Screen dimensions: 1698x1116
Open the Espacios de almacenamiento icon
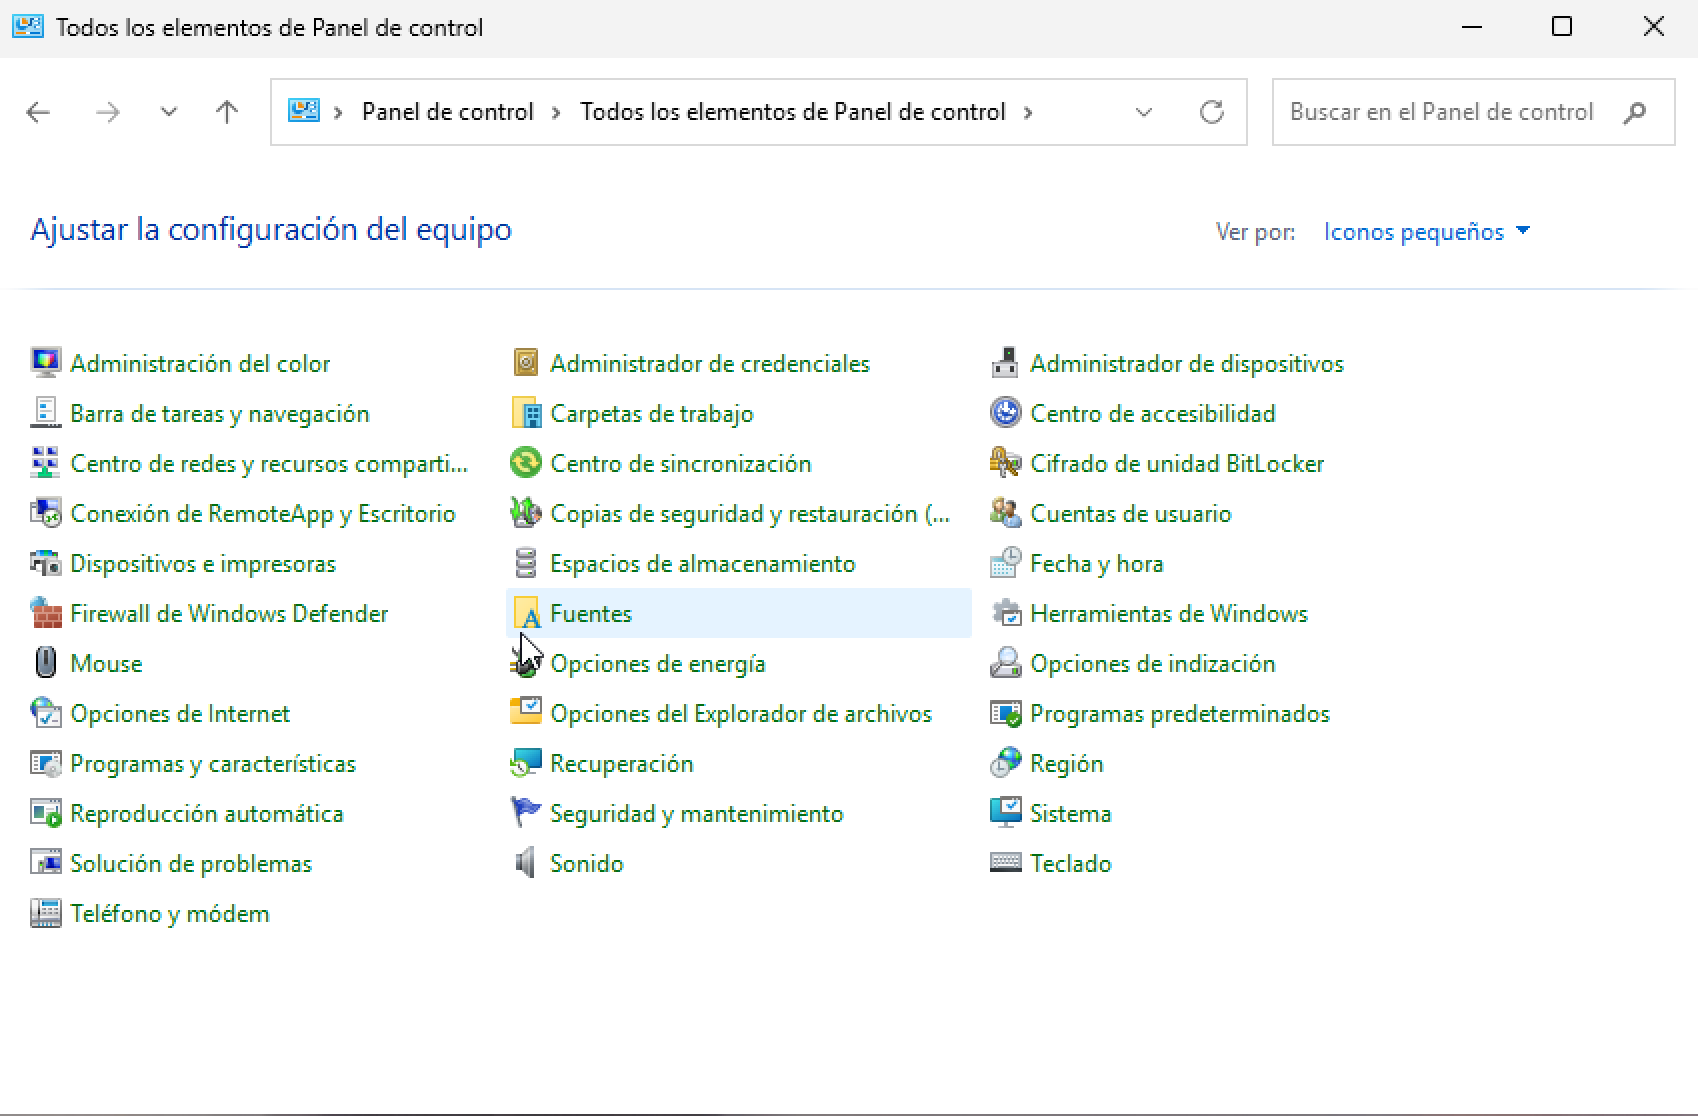[x=525, y=563]
